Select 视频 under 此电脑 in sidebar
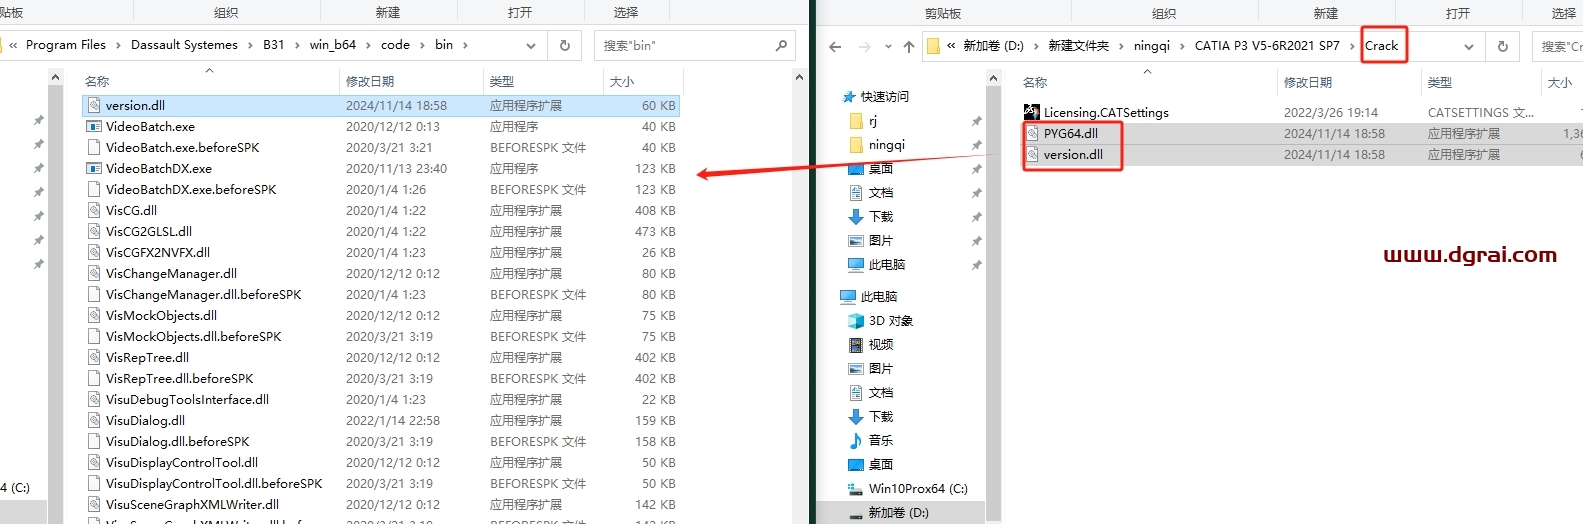1583x524 pixels. [x=881, y=345]
